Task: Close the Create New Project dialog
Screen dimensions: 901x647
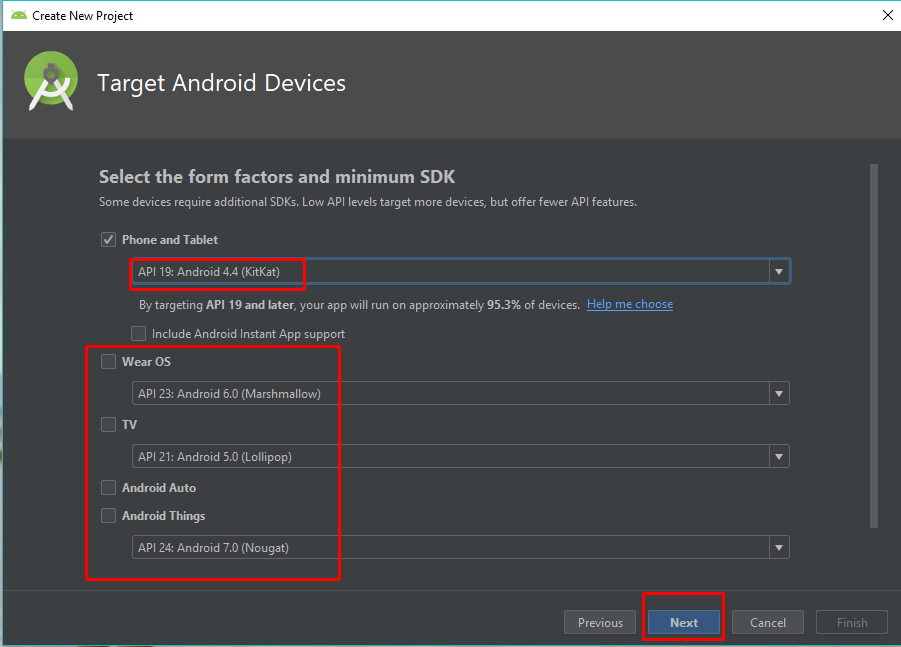Action: pos(887,15)
